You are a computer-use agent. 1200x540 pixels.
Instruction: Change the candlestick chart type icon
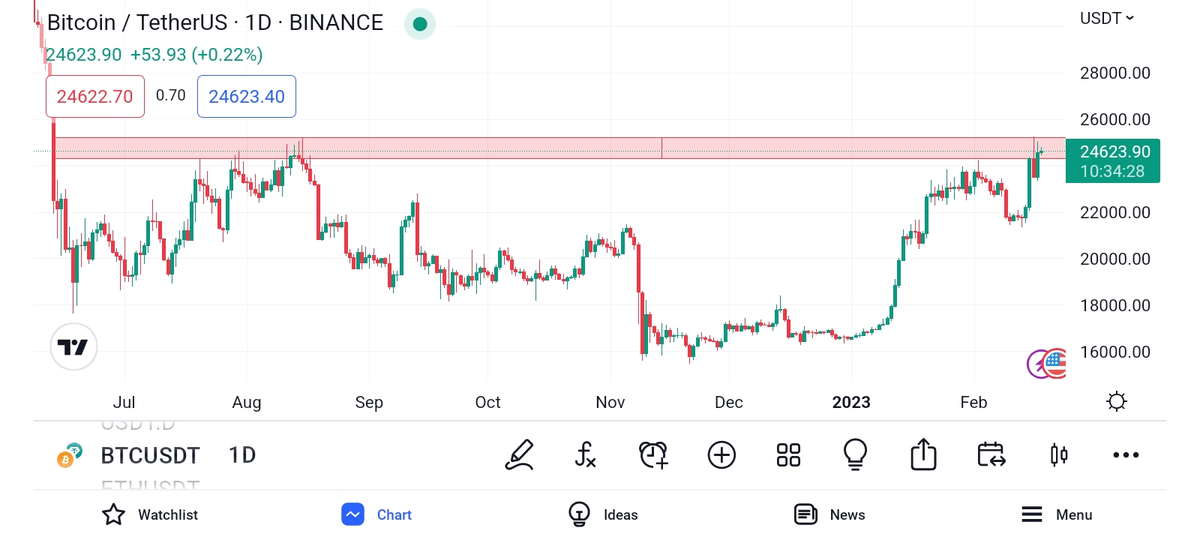pyautogui.click(x=1058, y=455)
